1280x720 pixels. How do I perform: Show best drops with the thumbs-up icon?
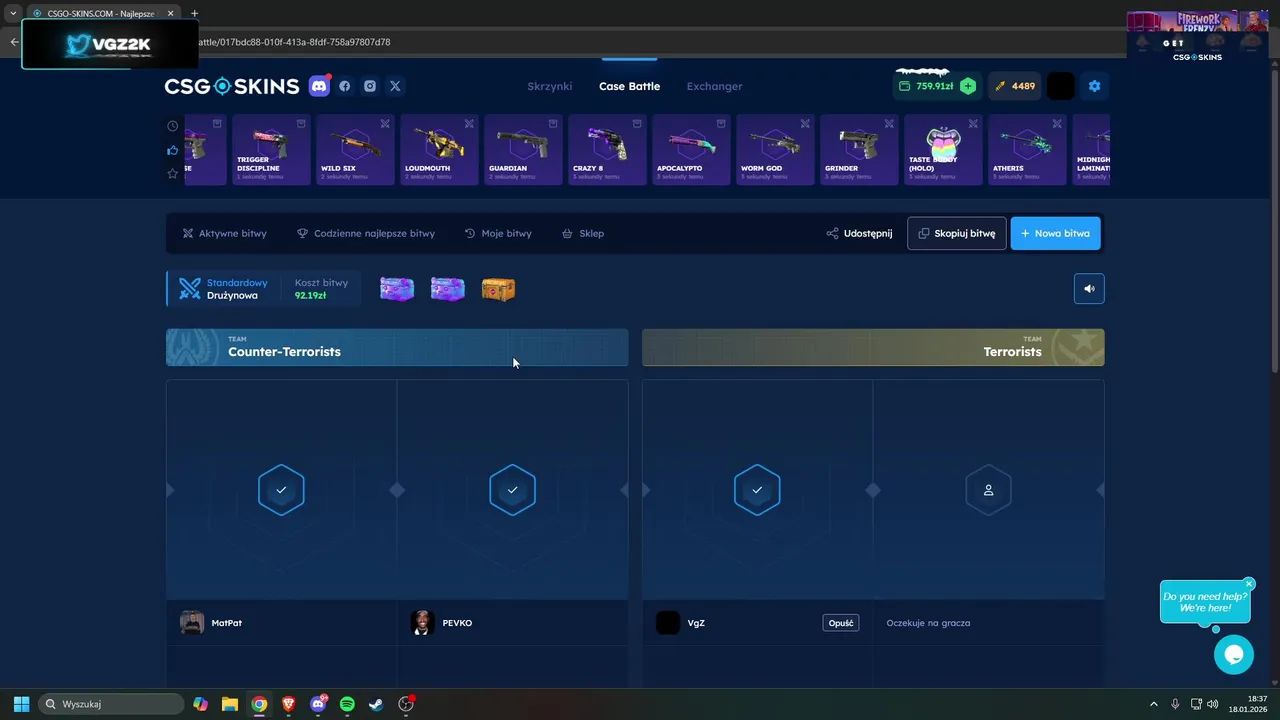pyautogui.click(x=173, y=150)
